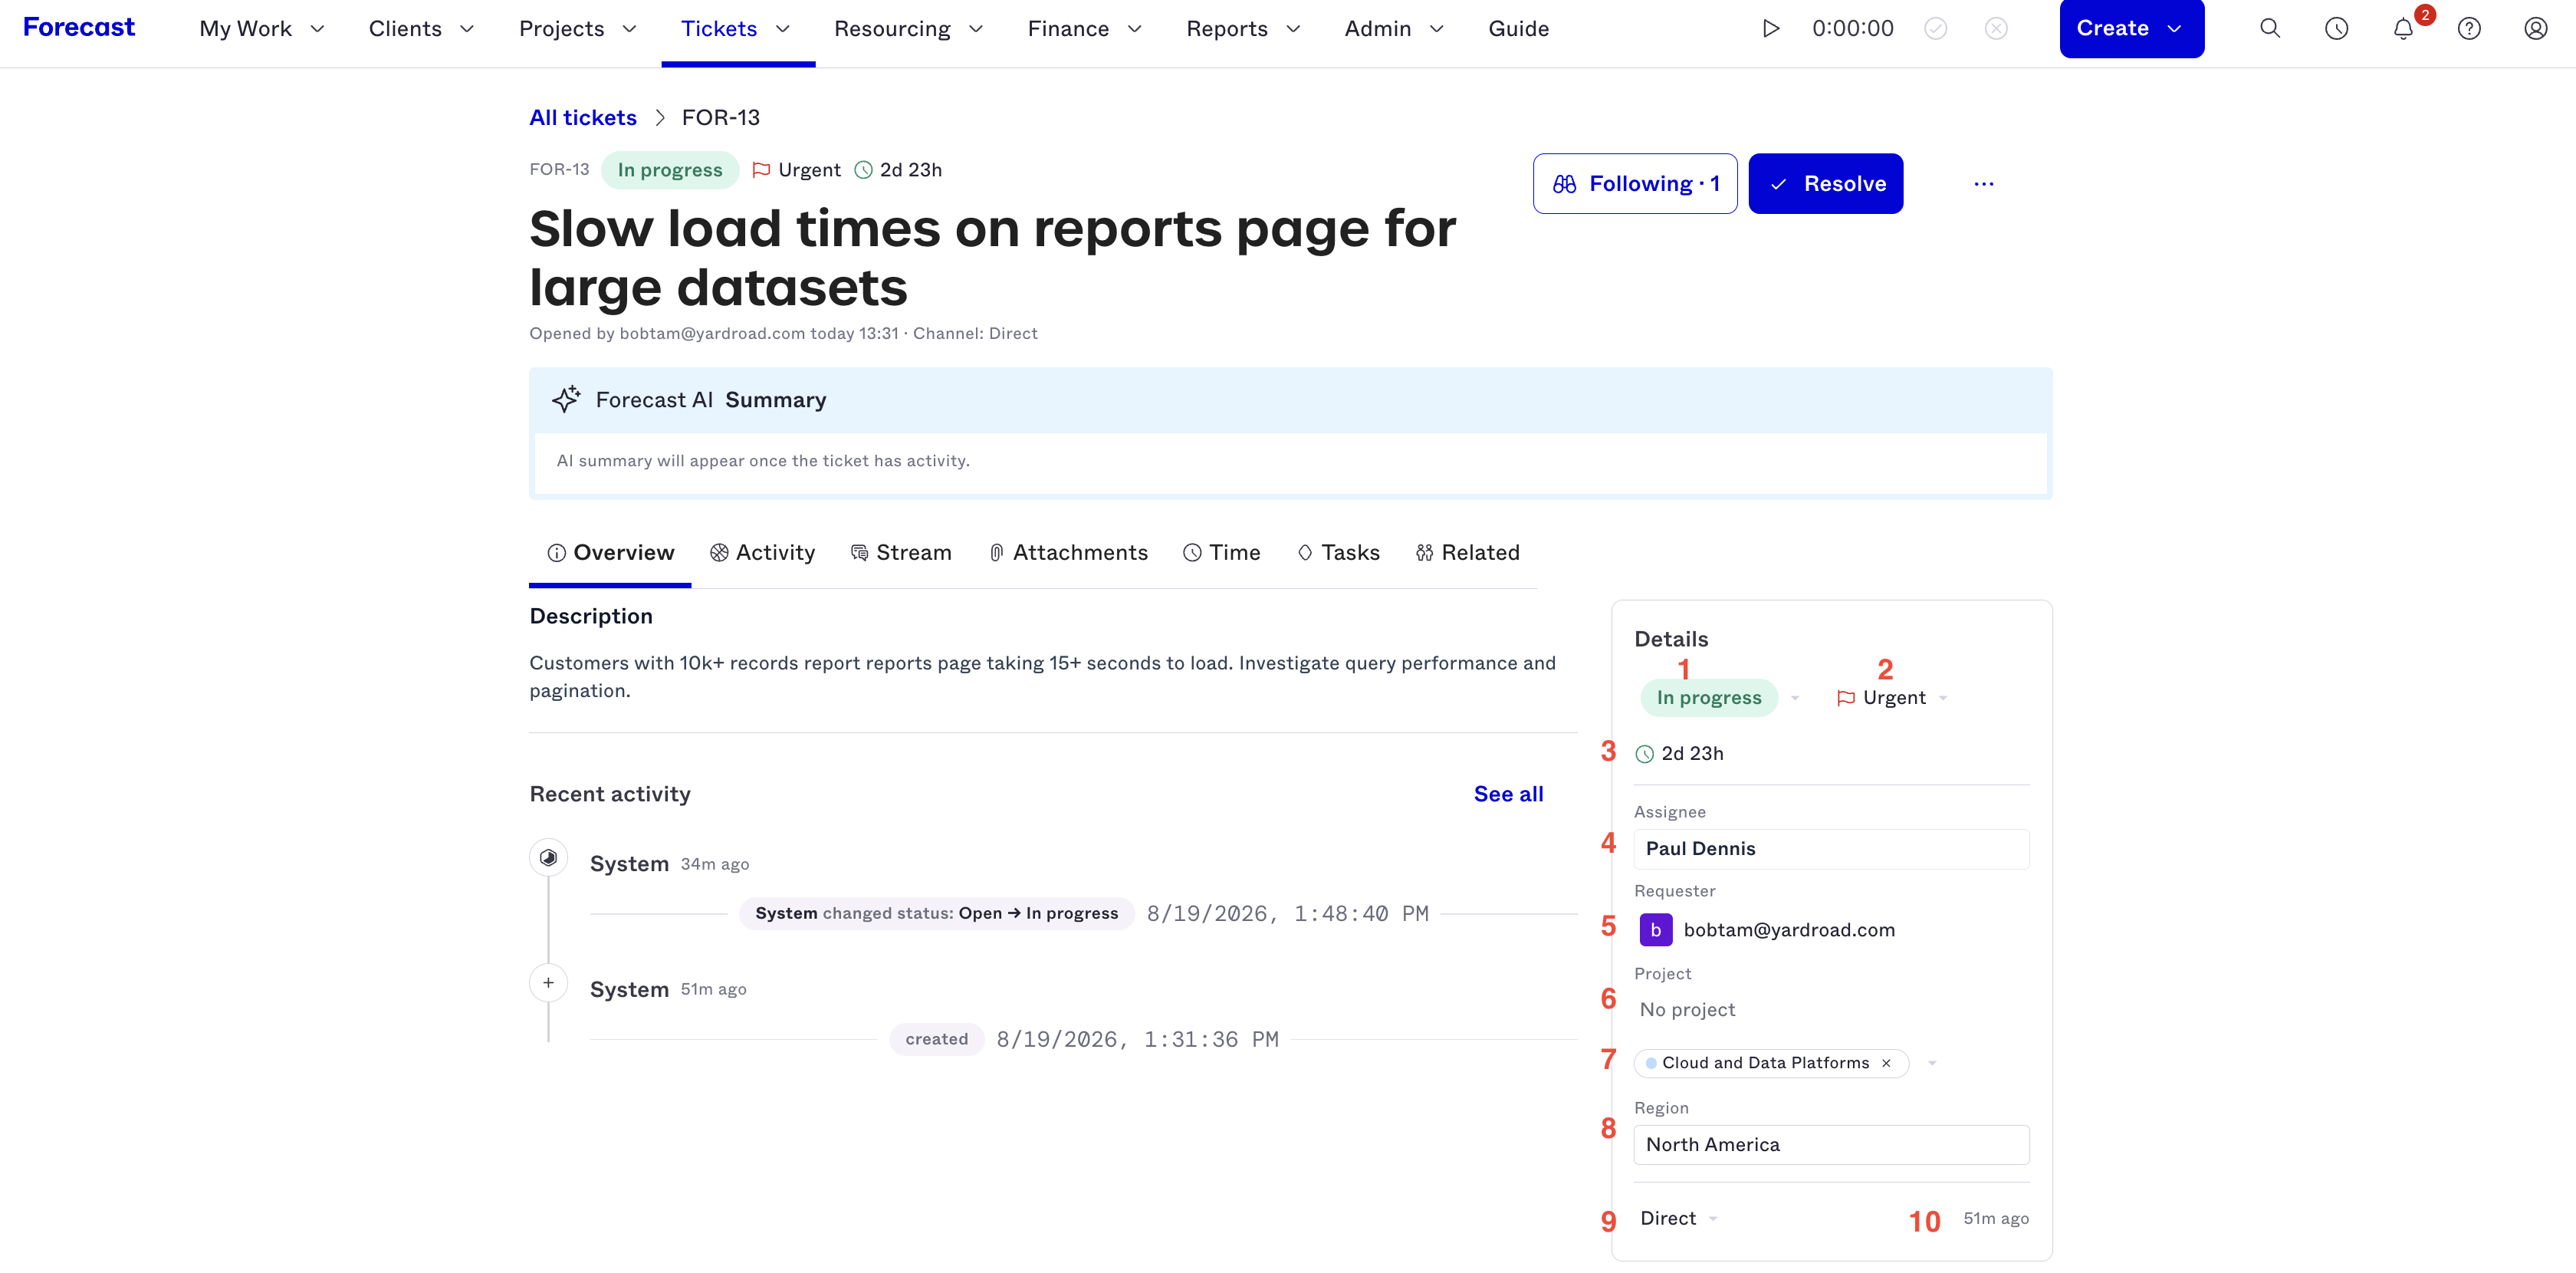Image resolution: width=2576 pixels, height=1273 pixels.
Task: Click the No project value
Action: [1688, 1010]
